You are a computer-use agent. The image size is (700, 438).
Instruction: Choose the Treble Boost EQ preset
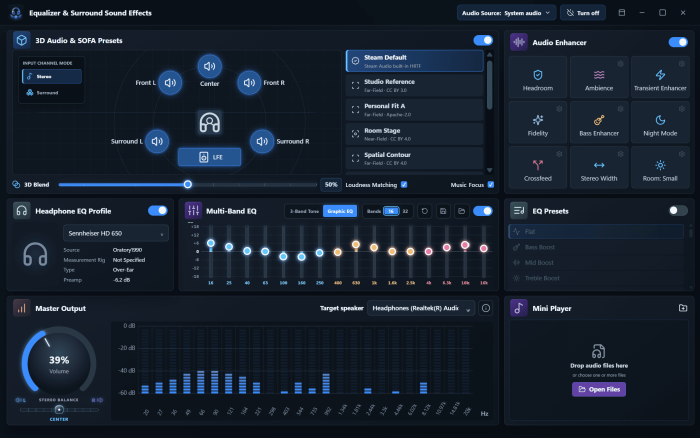[596, 278]
